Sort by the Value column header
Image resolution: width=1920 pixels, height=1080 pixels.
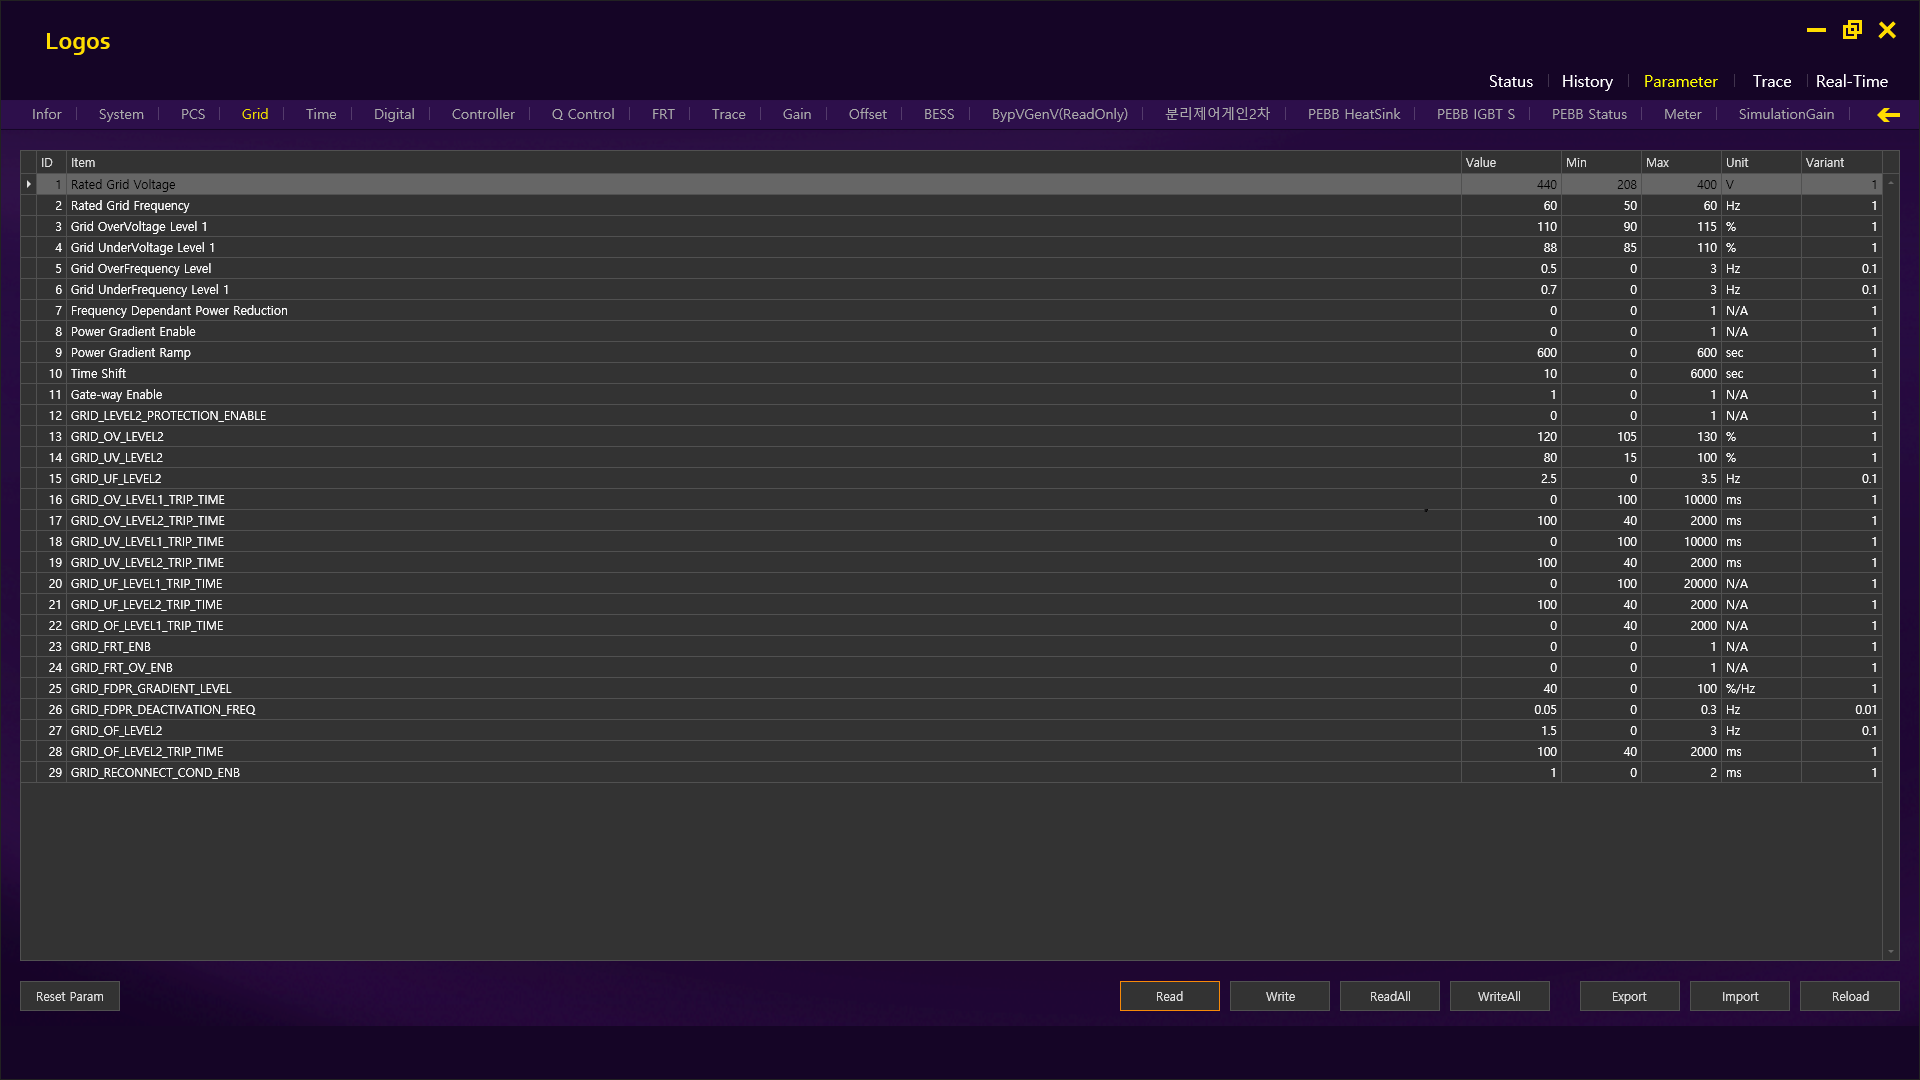point(1510,162)
